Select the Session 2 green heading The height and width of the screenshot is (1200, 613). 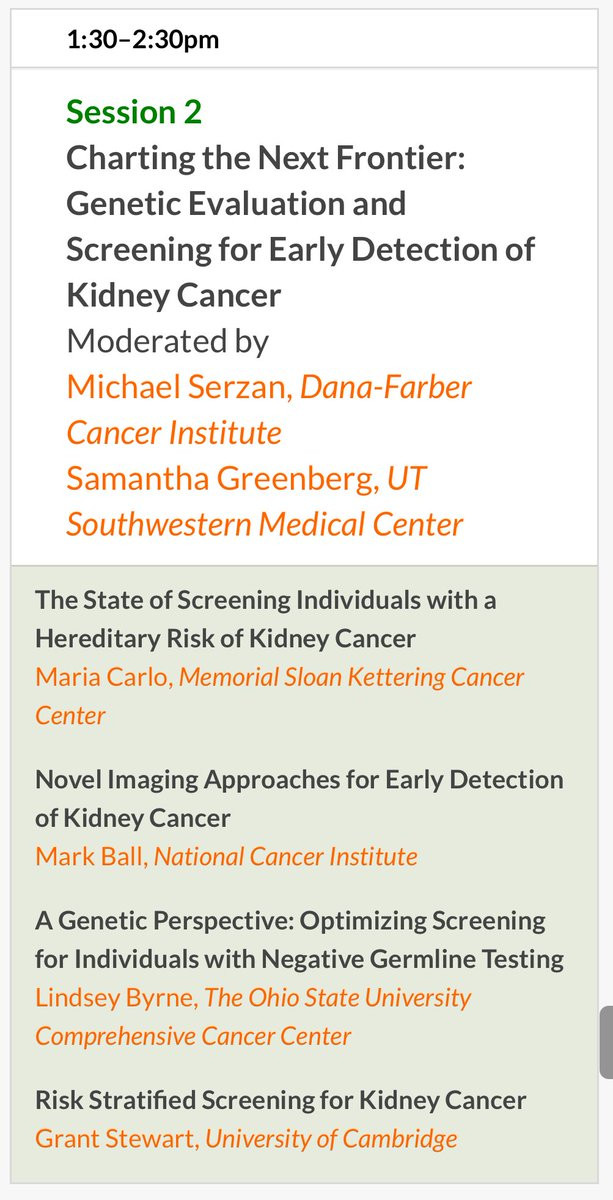click(x=134, y=112)
